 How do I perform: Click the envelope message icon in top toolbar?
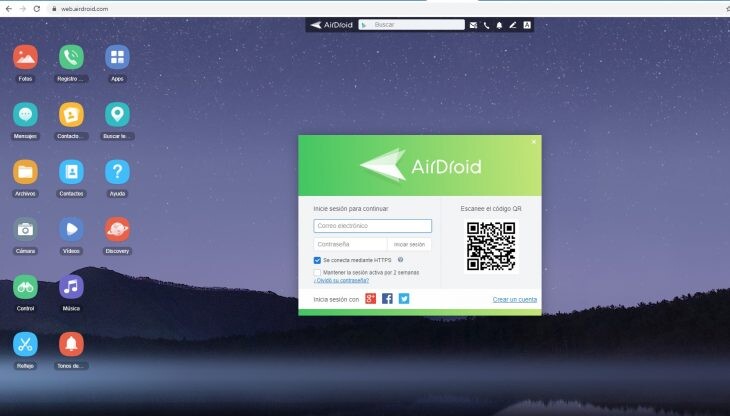pyautogui.click(x=473, y=25)
